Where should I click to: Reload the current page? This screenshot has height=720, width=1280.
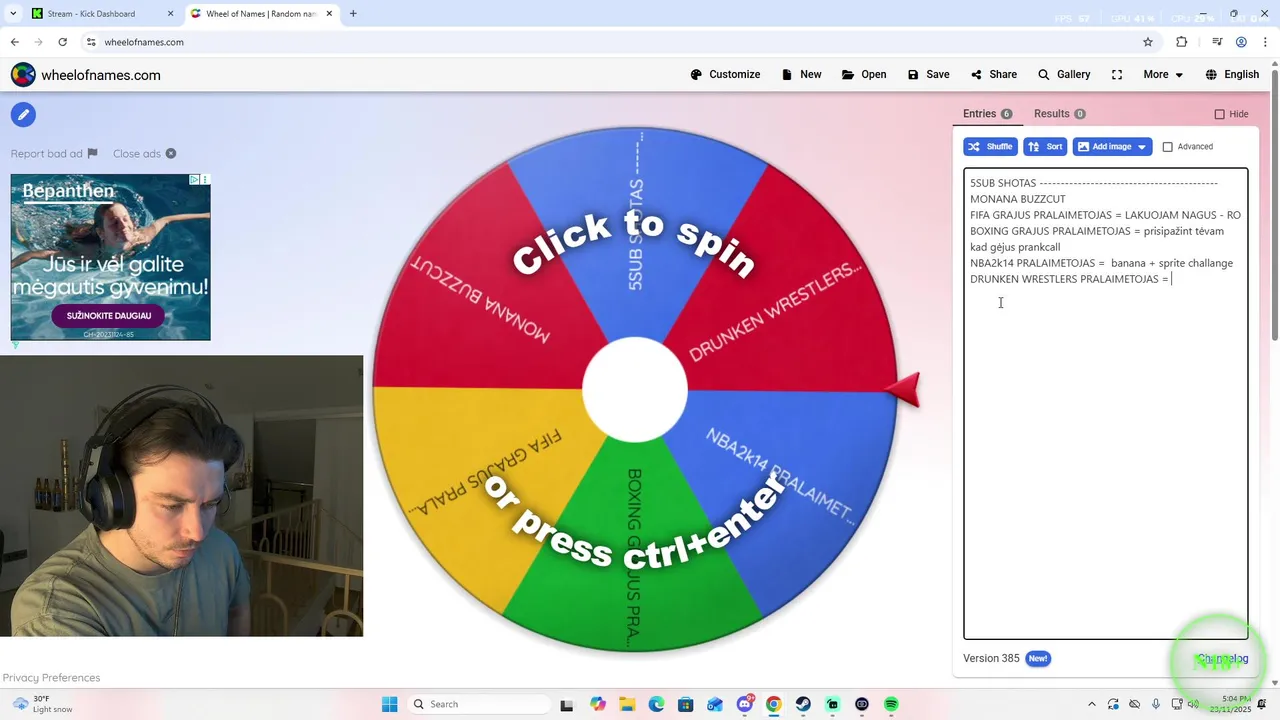[62, 42]
